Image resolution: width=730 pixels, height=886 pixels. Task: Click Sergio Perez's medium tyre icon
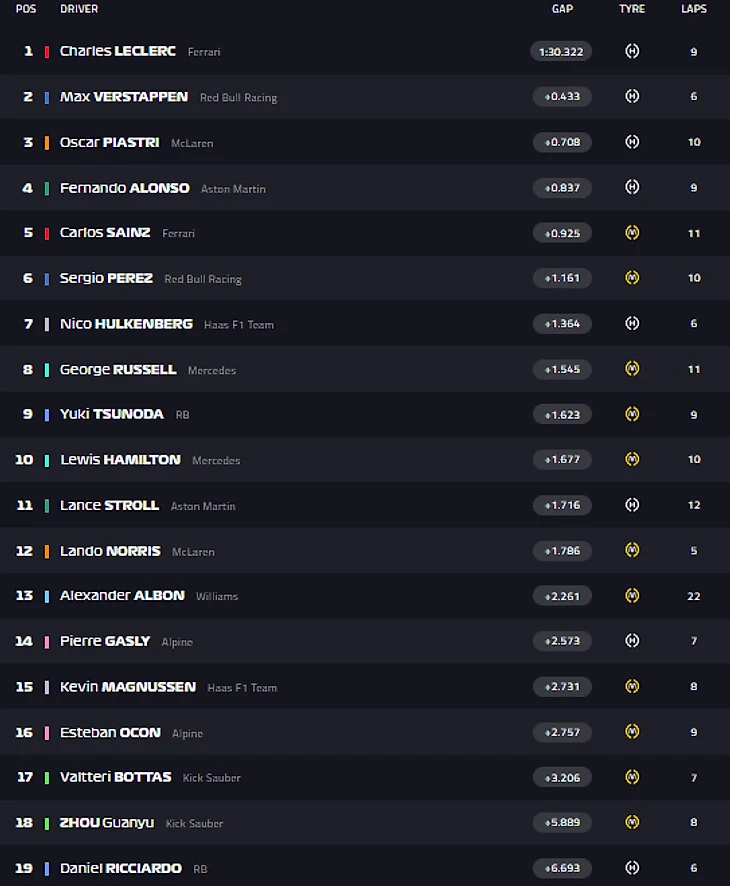(x=632, y=278)
